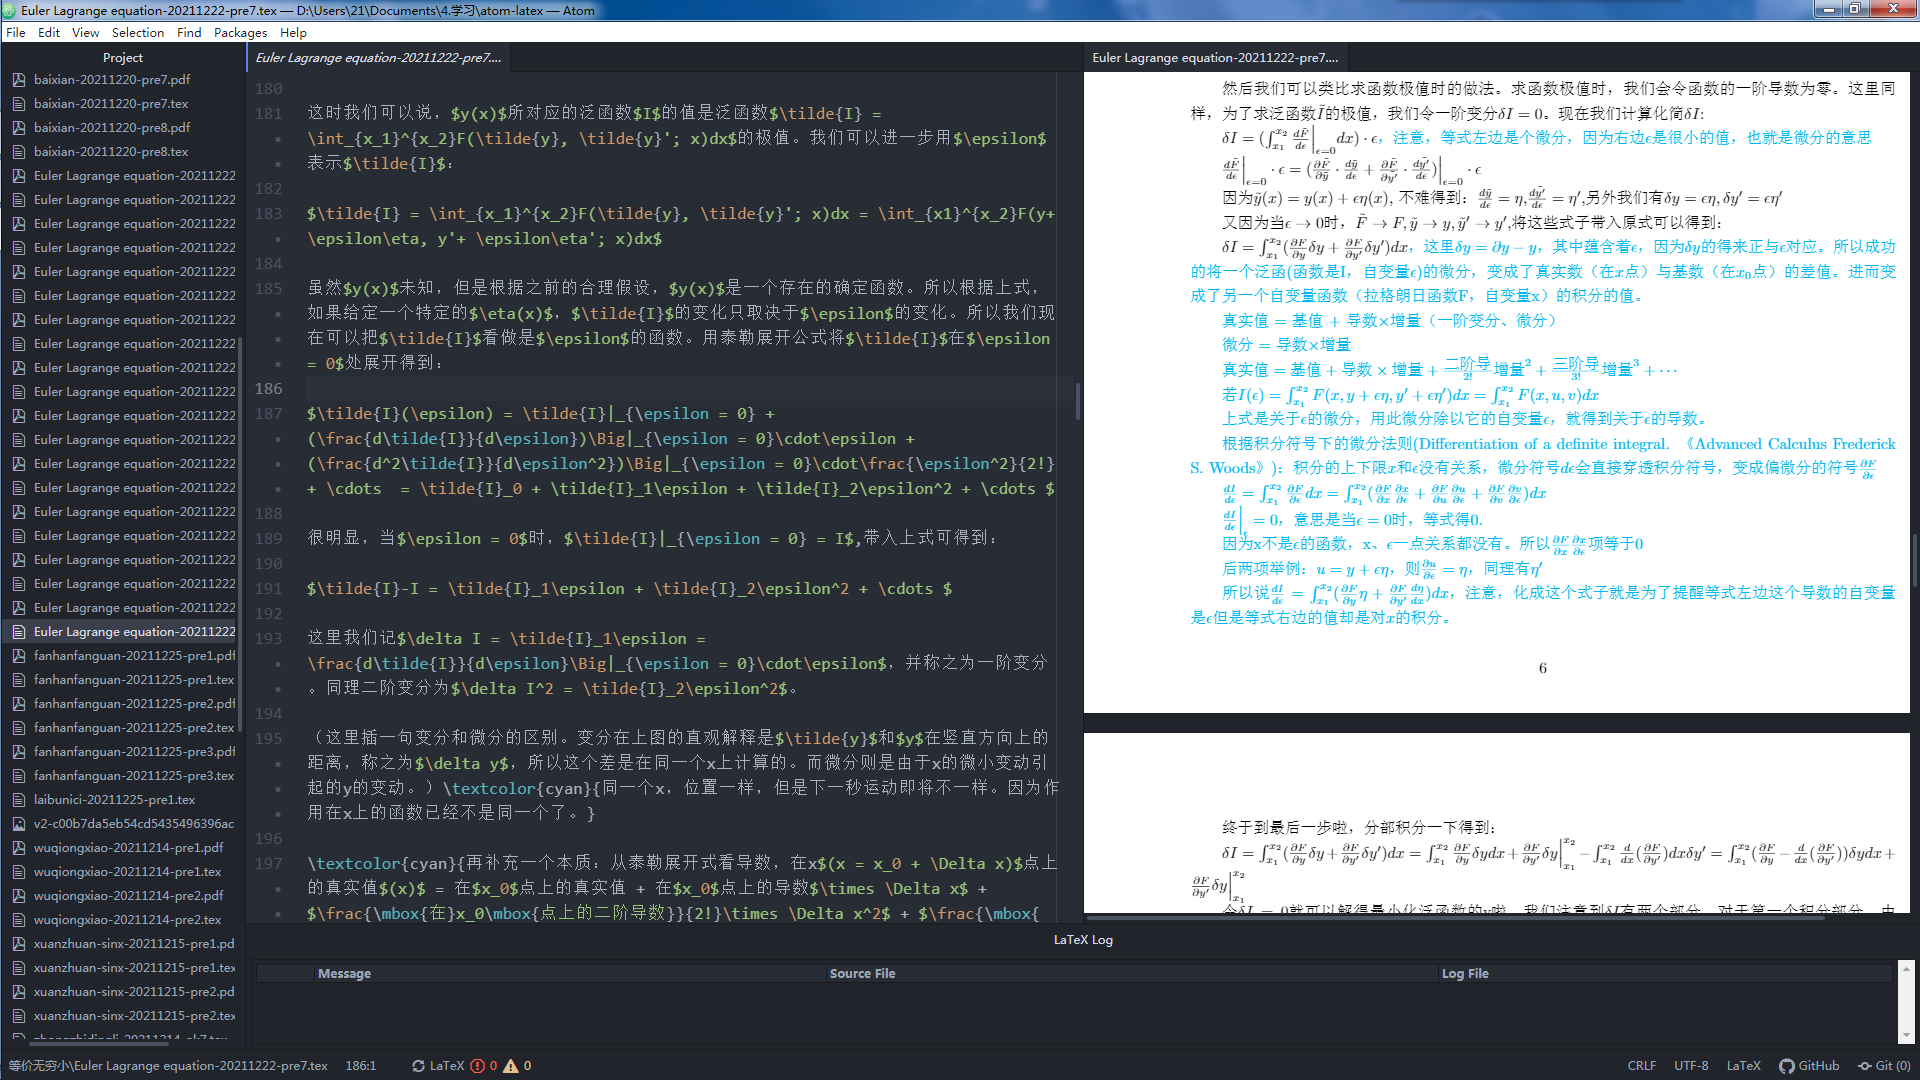1920x1080 pixels.
Task: Click the LaTeX Log scrollbar down arrow
Action: tap(1906, 1036)
